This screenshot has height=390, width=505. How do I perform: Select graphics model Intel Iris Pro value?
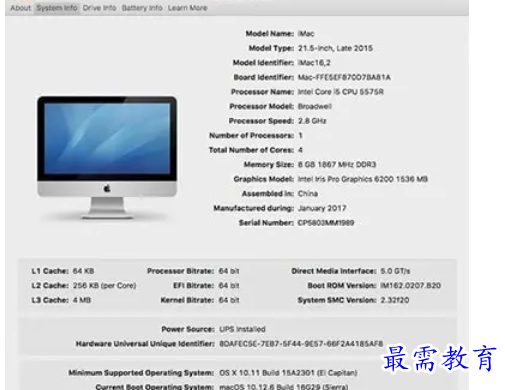(363, 179)
